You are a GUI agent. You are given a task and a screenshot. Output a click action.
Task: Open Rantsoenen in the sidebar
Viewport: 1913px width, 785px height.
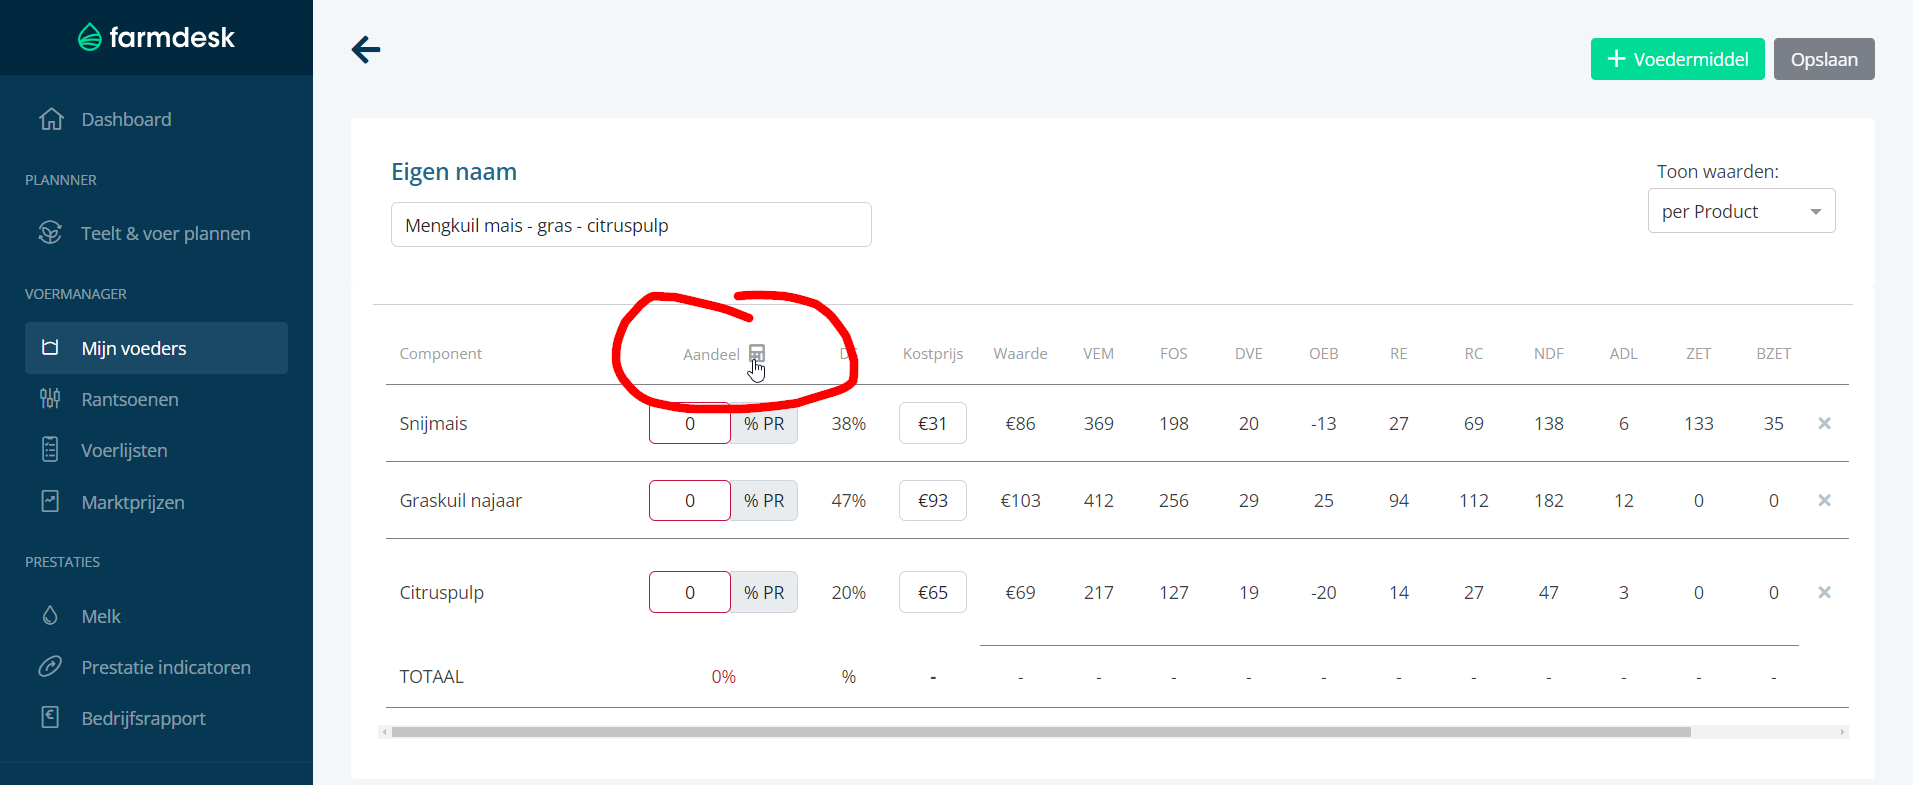click(130, 399)
